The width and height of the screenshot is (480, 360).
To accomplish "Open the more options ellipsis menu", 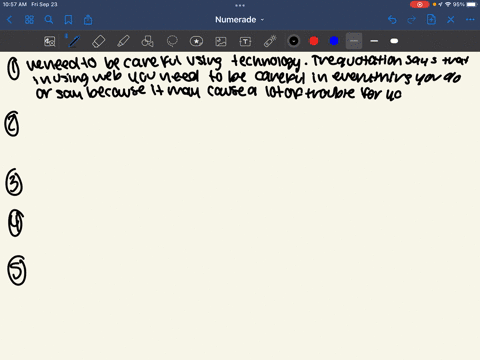I will click(x=470, y=20).
